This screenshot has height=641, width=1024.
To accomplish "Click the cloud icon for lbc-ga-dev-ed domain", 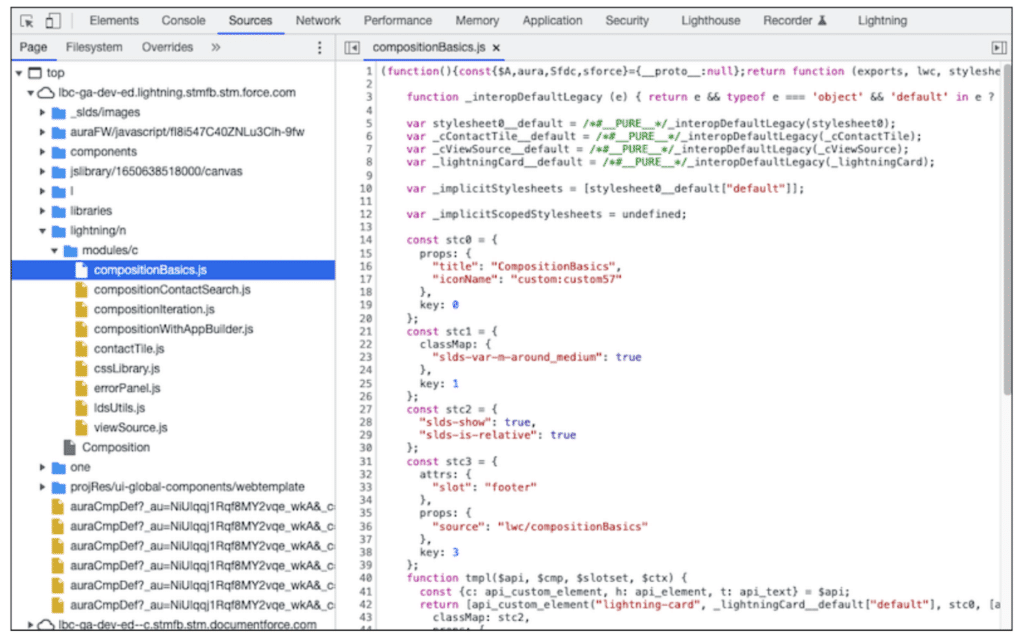I will (45, 93).
